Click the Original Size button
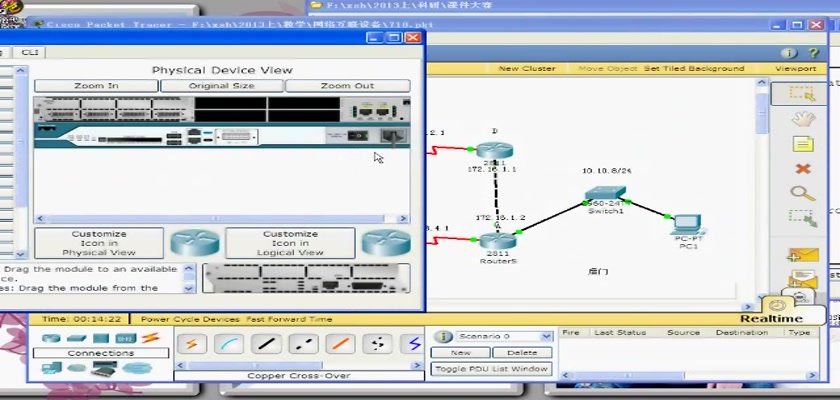 click(222, 86)
